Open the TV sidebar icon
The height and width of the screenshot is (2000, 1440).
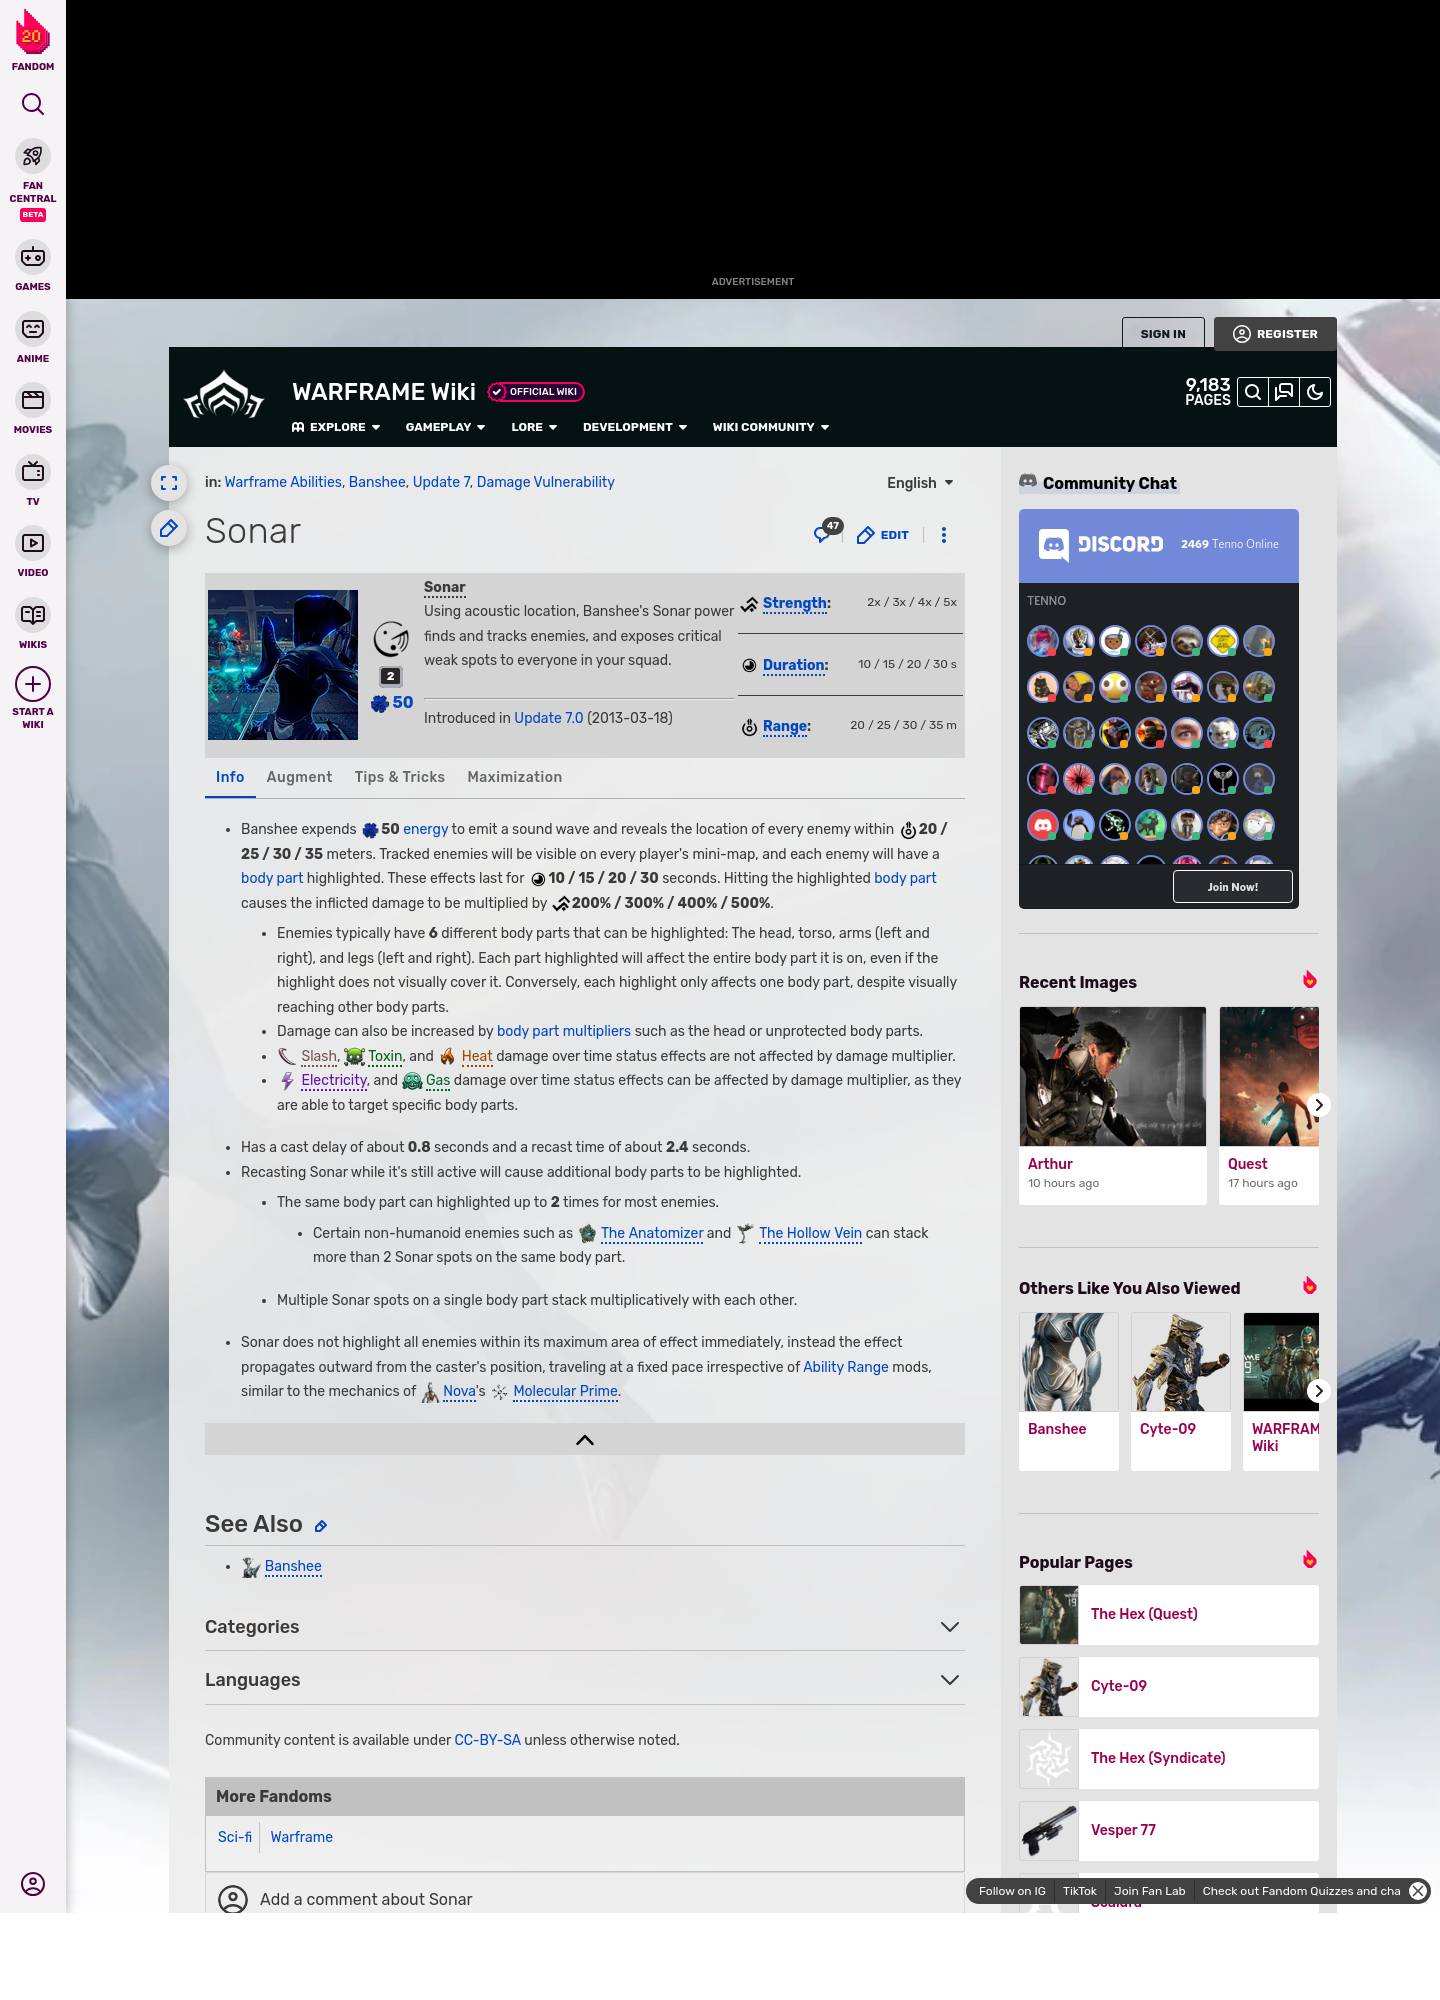pyautogui.click(x=33, y=472)
